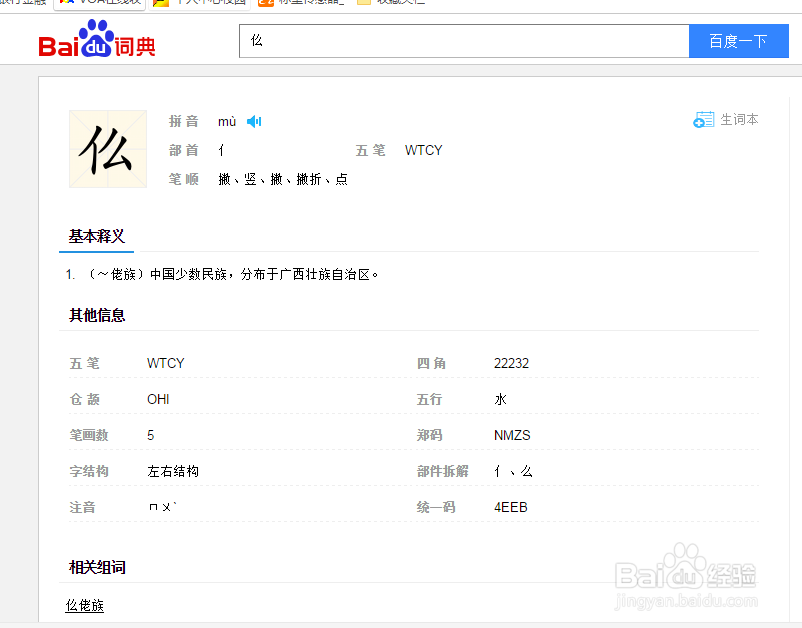Play the pronunciation audio for "mù"

(x=253, y=120)
